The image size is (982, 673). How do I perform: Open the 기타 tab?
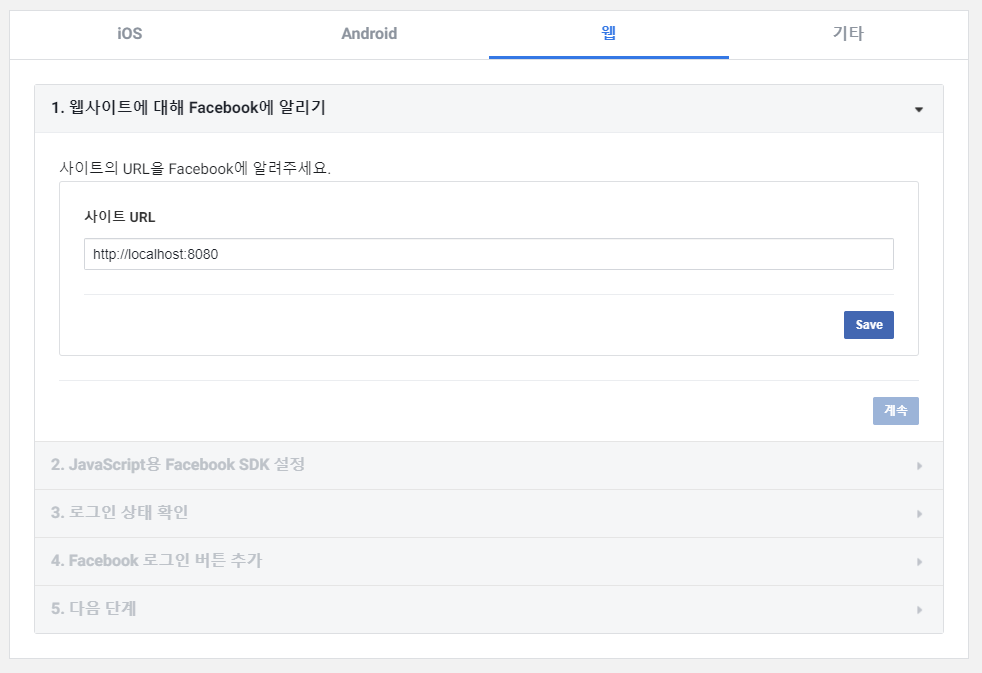pos(848,34)
